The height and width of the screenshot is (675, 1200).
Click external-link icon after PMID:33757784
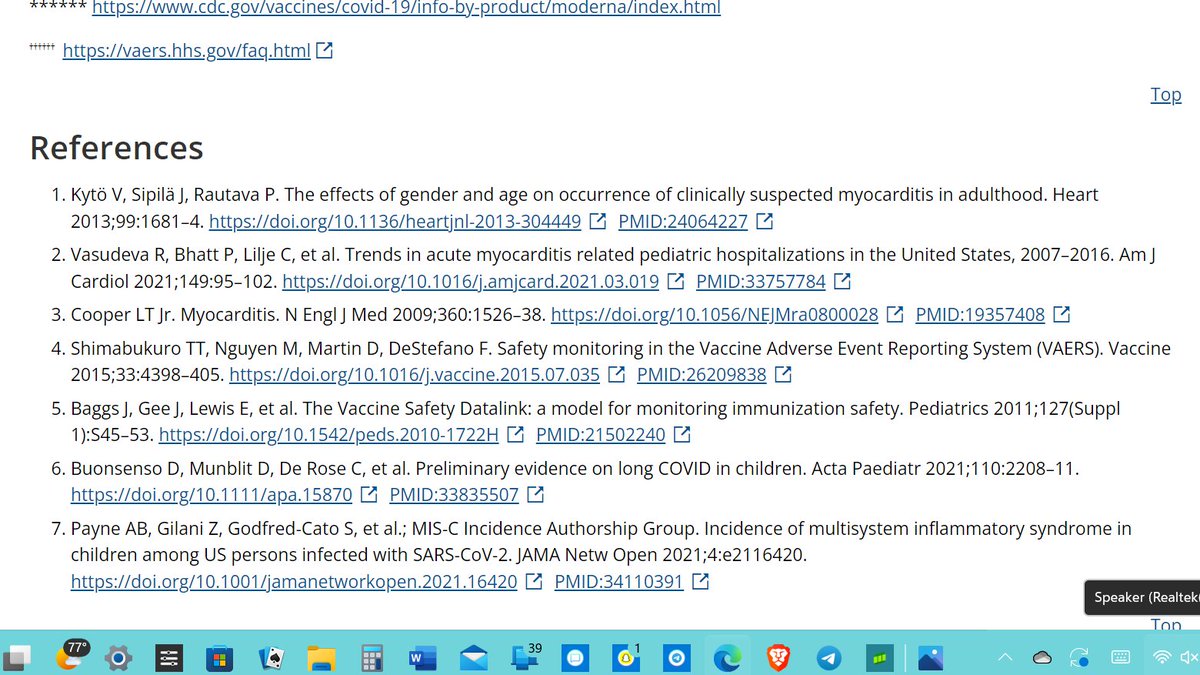coord(842,281)
